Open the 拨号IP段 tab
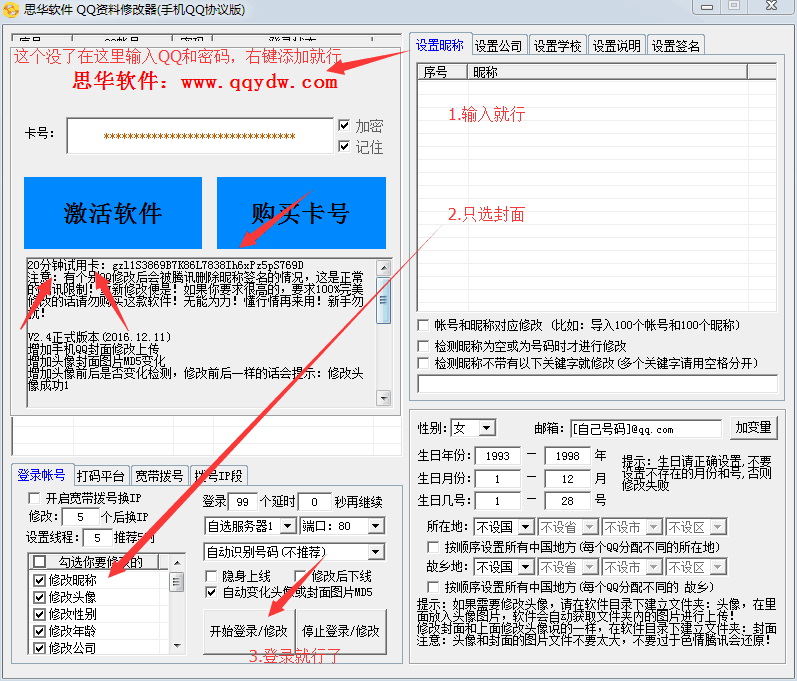Viewport: 797px width, 681px height. (219, 476)
